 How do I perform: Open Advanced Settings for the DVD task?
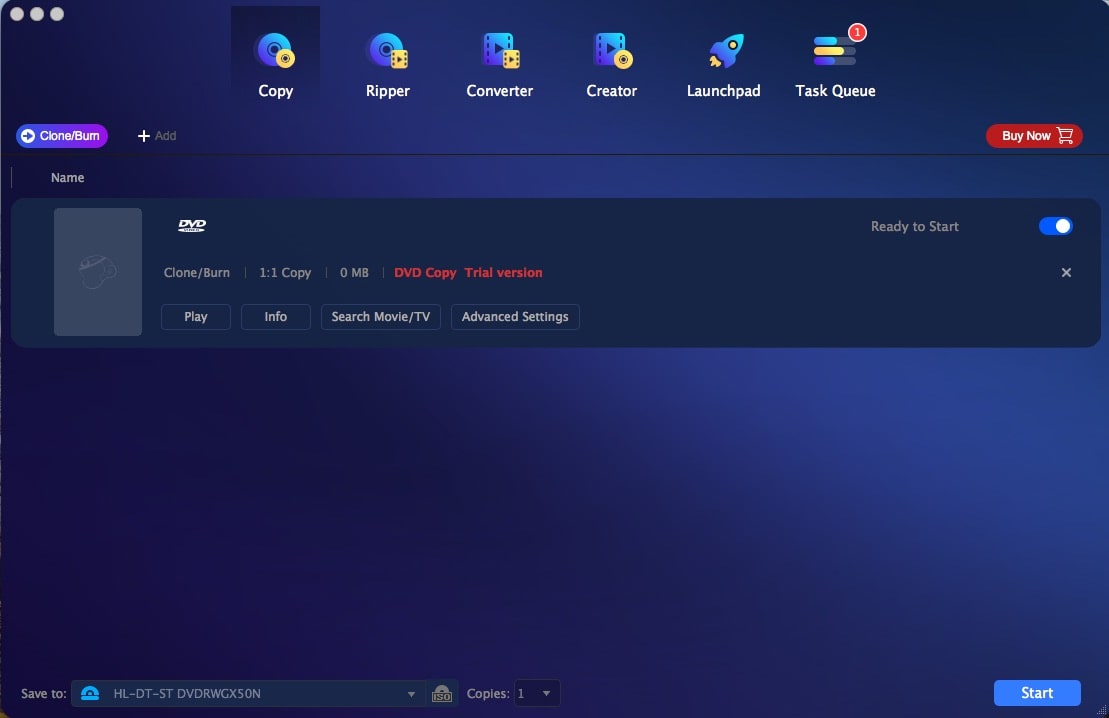tap(515, 317)
